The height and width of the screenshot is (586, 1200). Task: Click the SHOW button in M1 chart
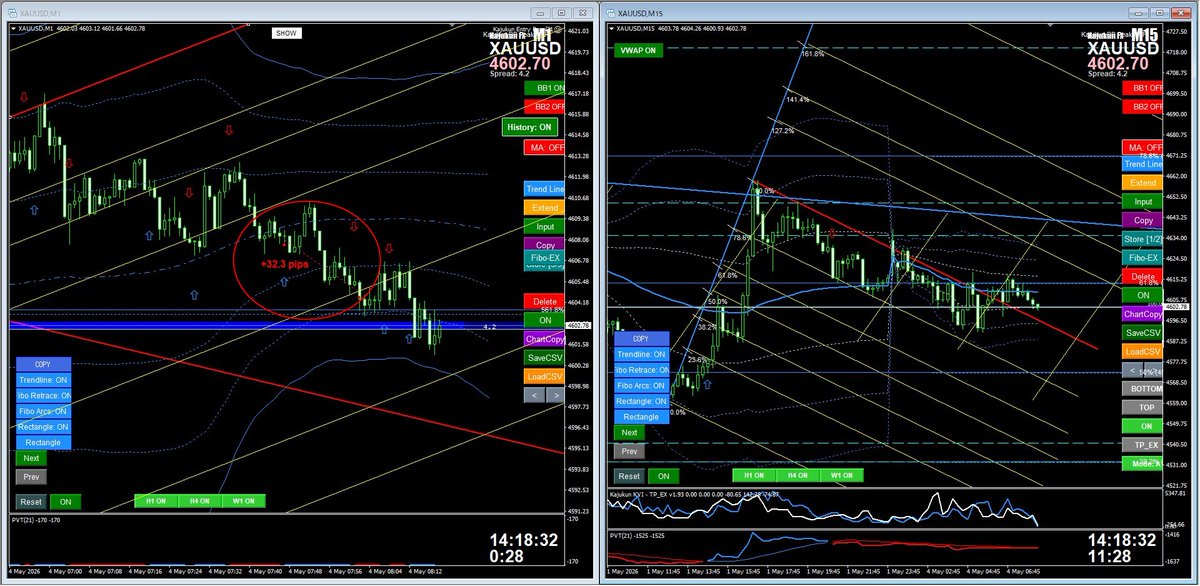(x=287, y=33)
